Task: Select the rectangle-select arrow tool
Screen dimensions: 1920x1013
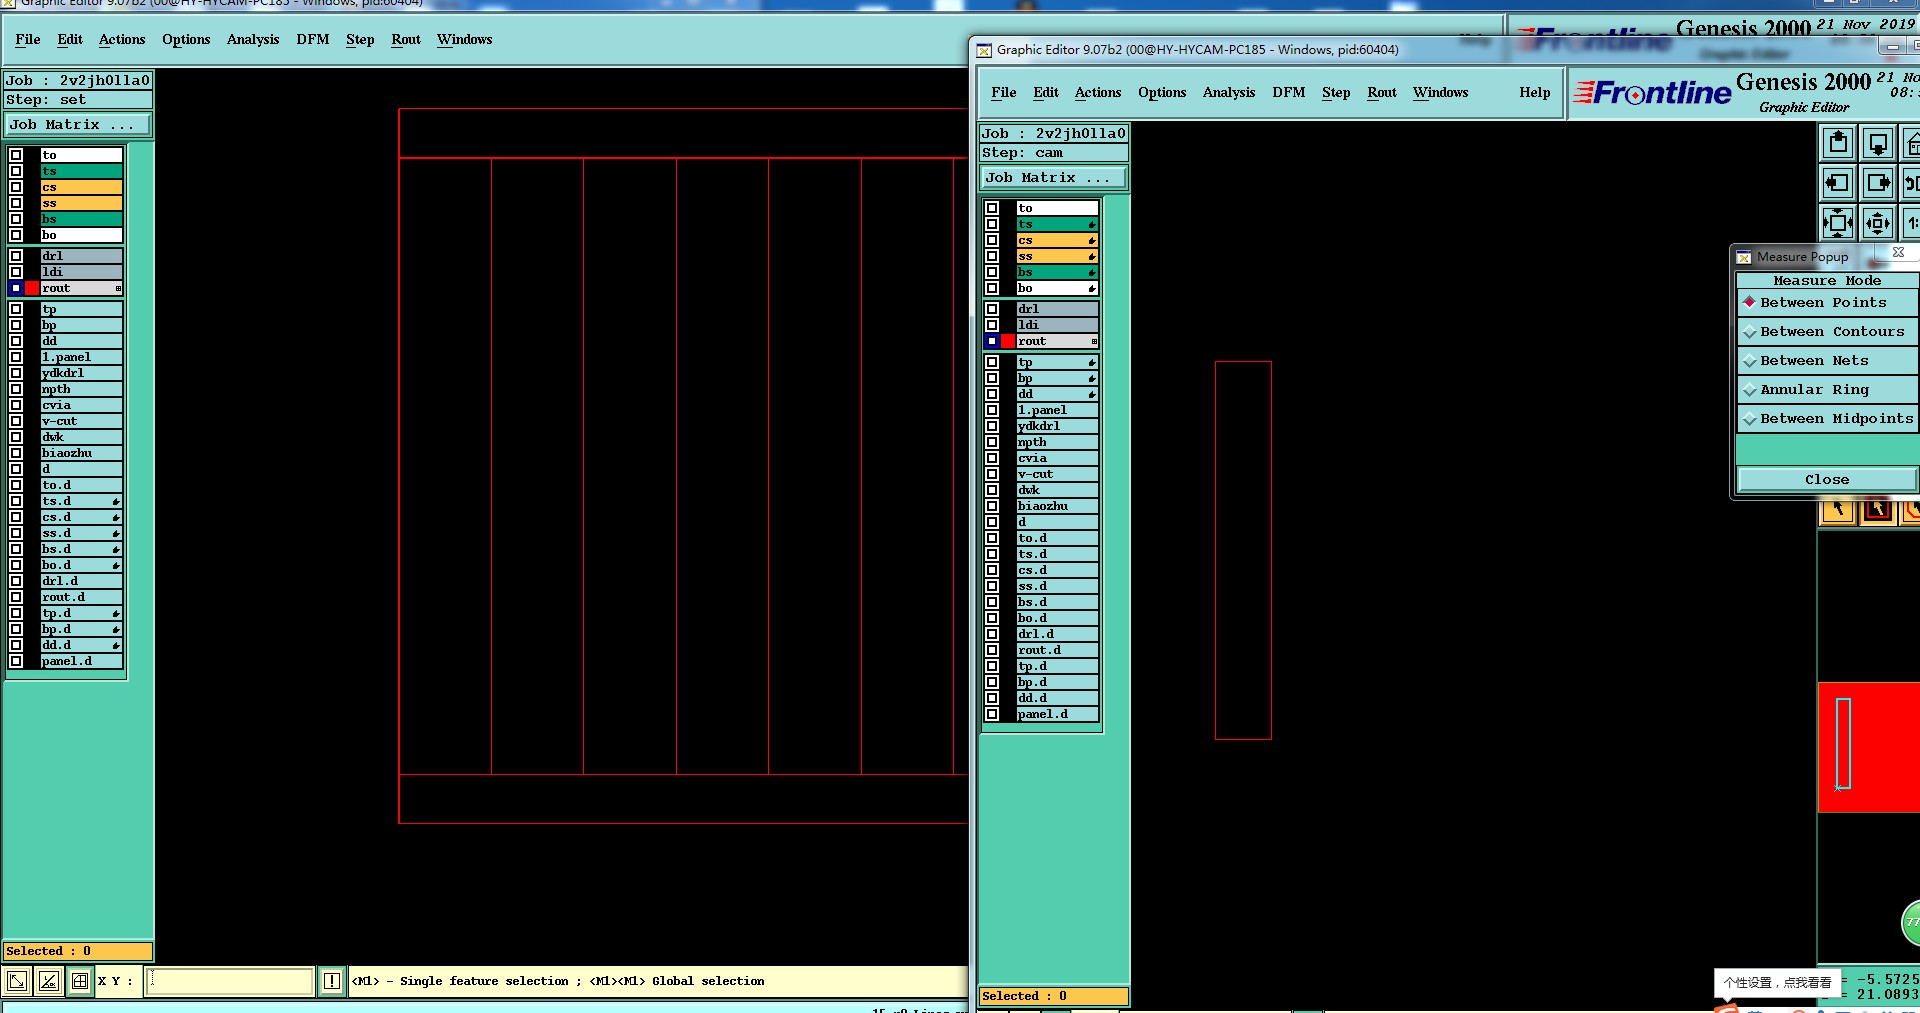Action: pos(1878,510)
